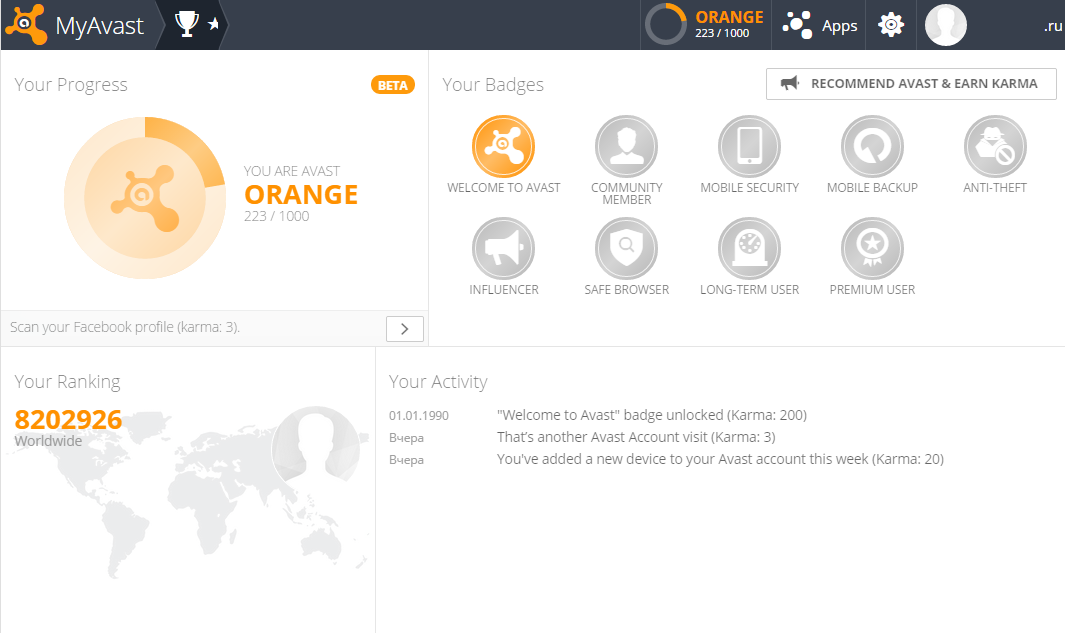Click the Your Ranking section heading

[x=67, y=382]
